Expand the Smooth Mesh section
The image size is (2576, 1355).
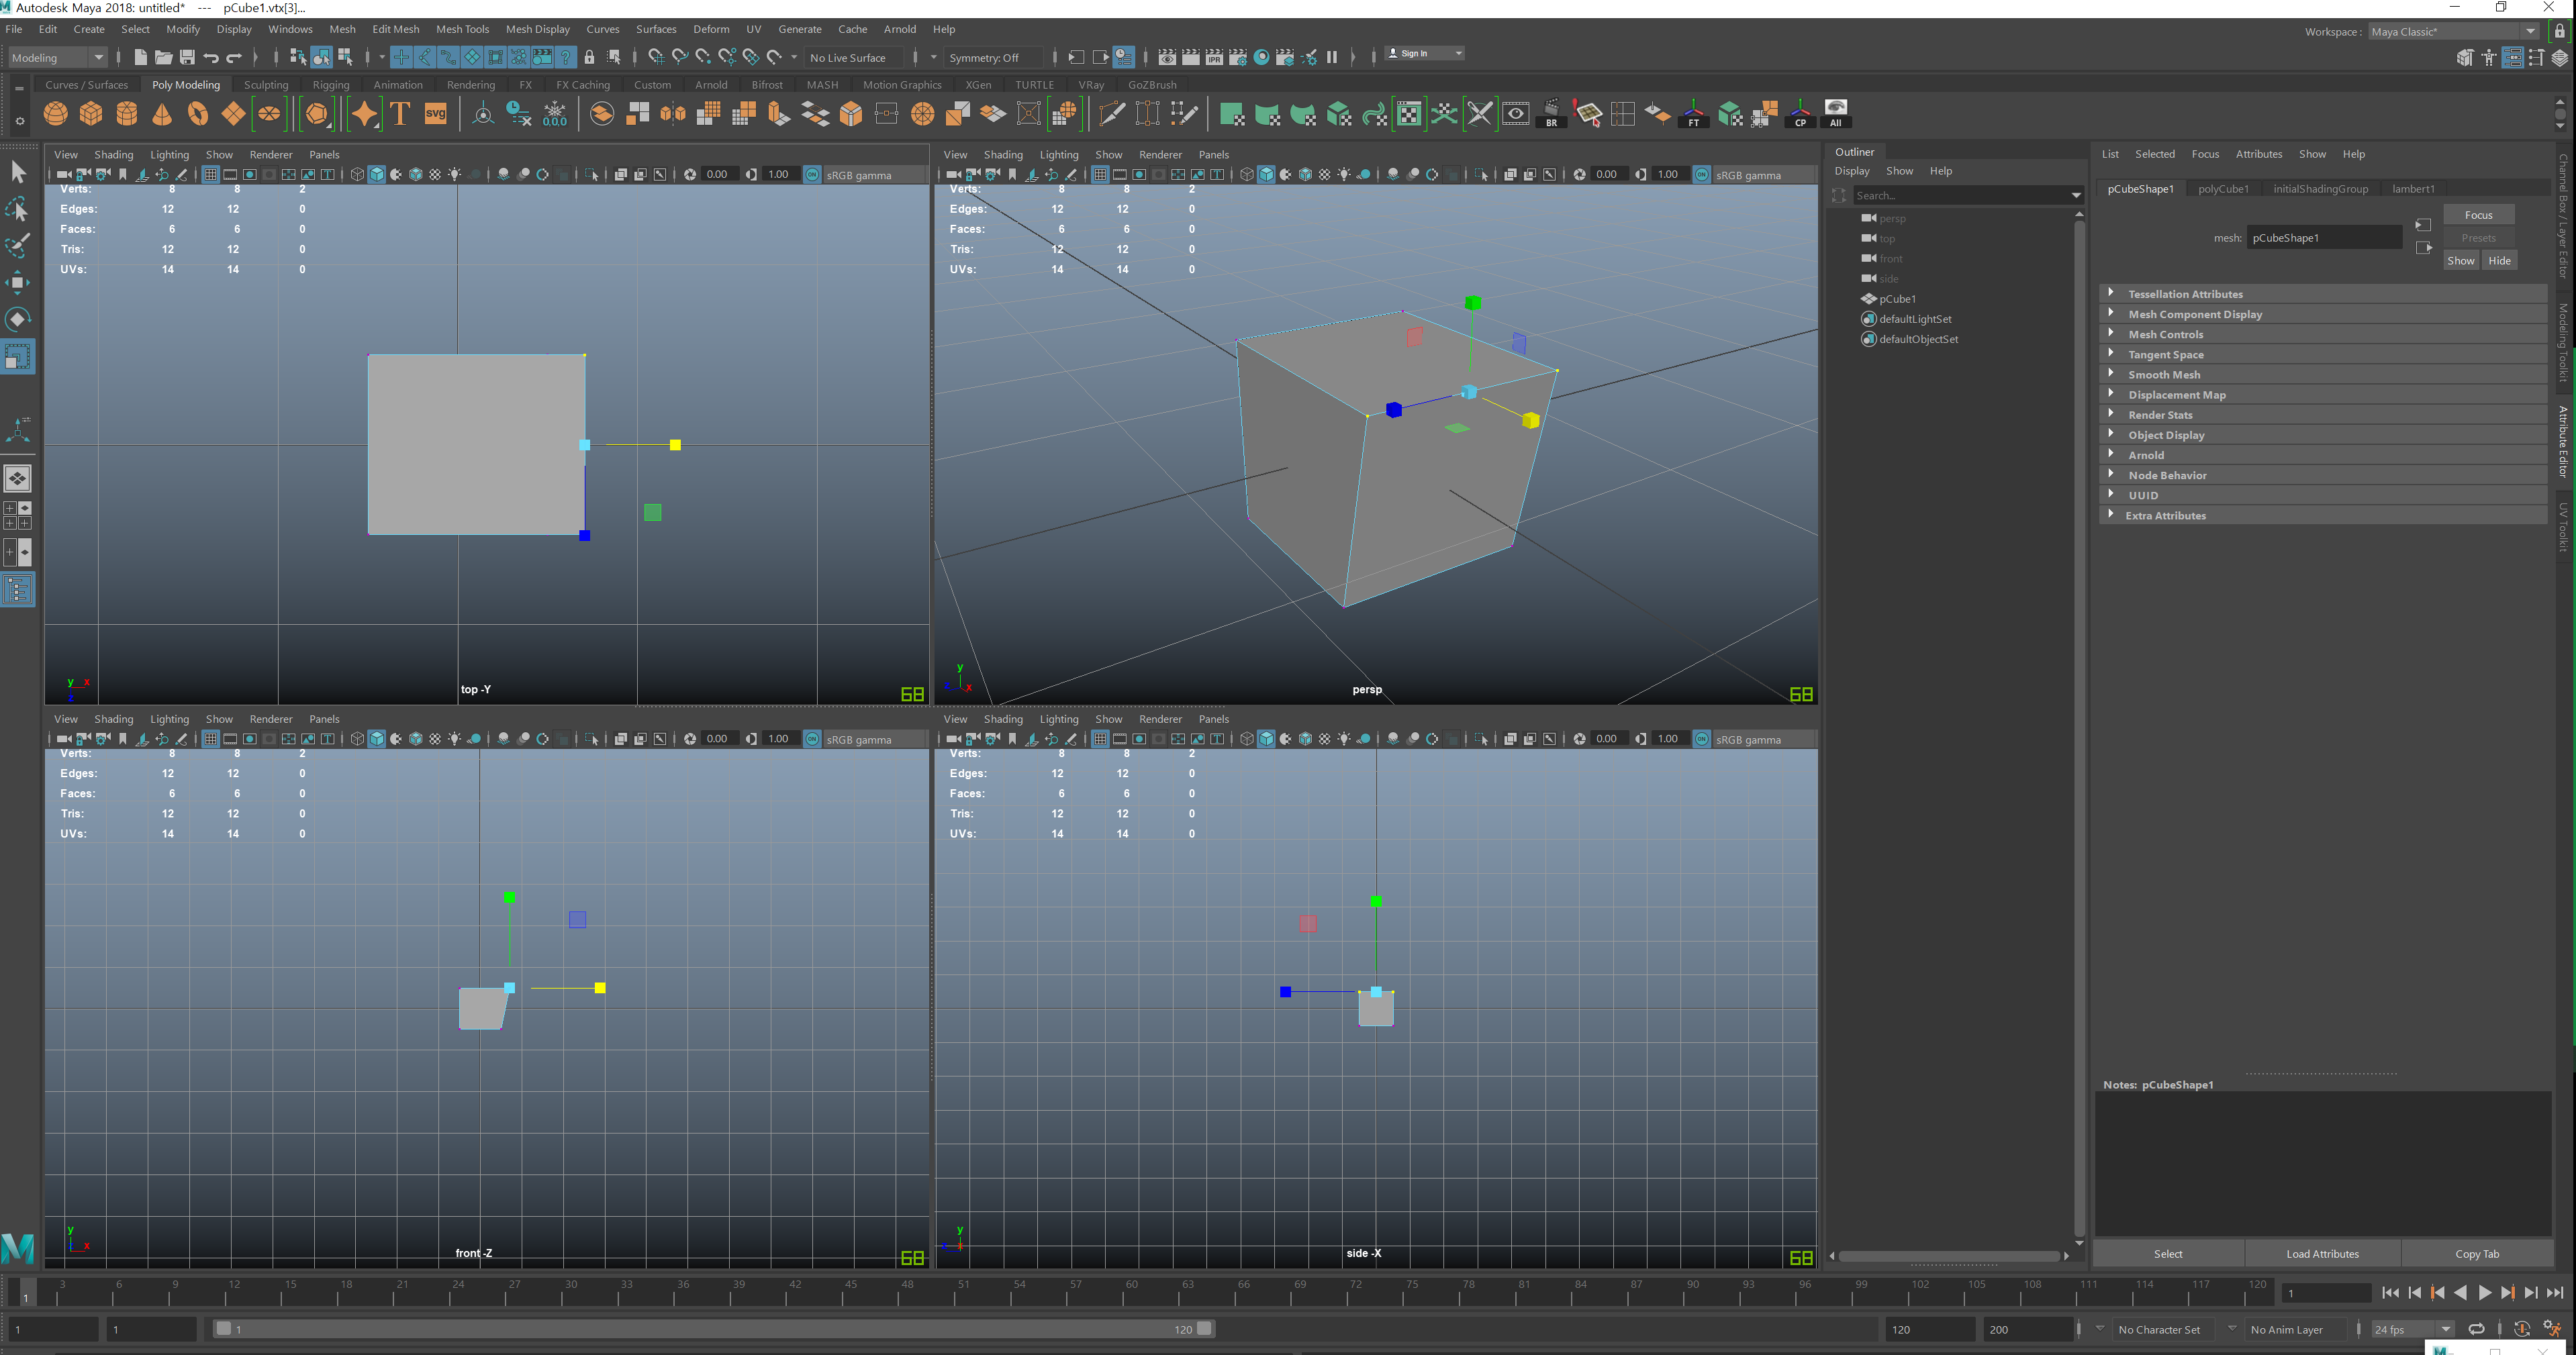[2163, 375]
